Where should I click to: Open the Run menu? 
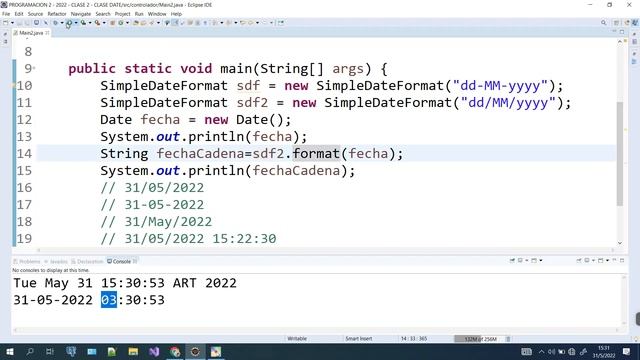[x=139, y=14]
